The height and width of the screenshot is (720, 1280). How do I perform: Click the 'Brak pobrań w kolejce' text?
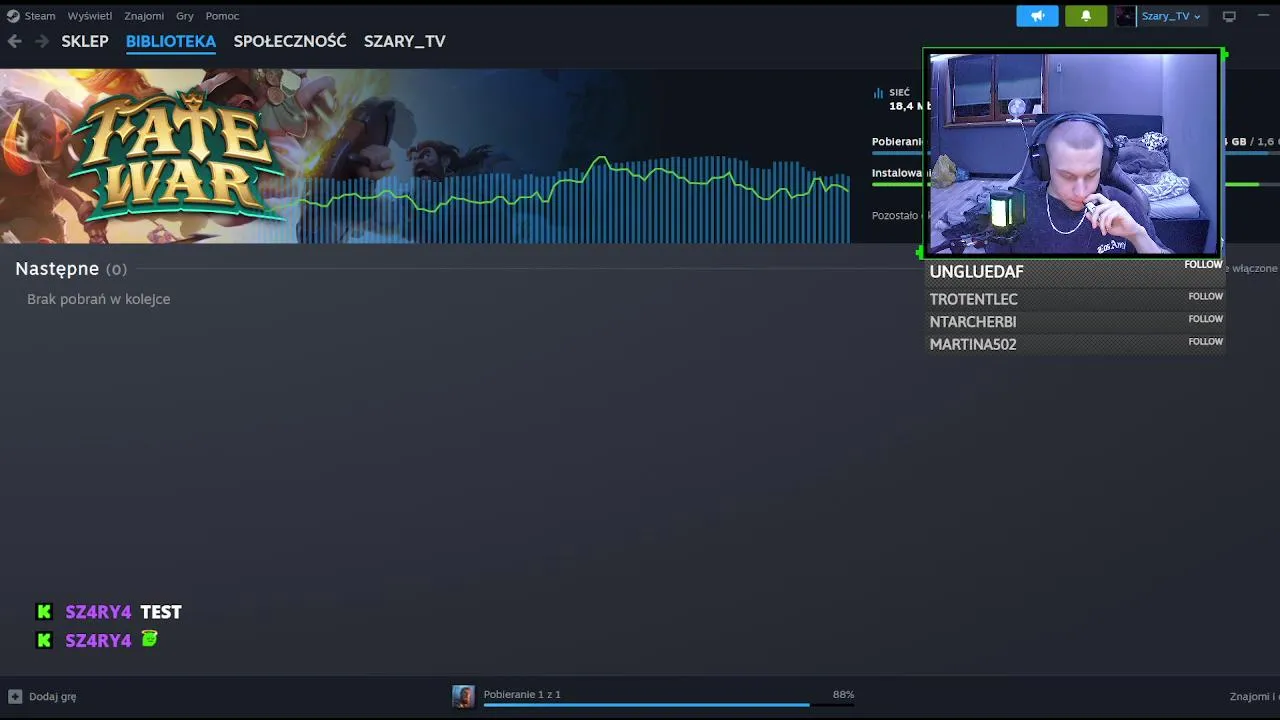click(99, 299)
